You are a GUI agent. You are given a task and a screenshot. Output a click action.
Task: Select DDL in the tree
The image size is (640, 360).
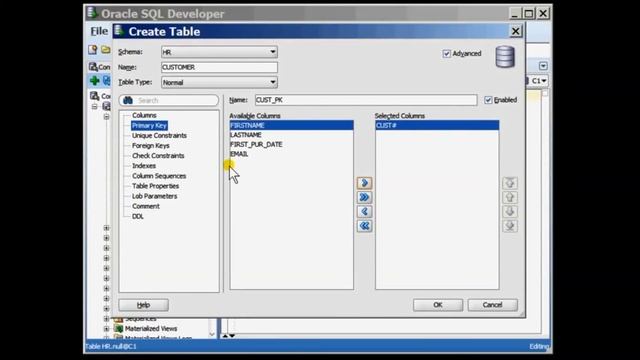coord(138,216)
